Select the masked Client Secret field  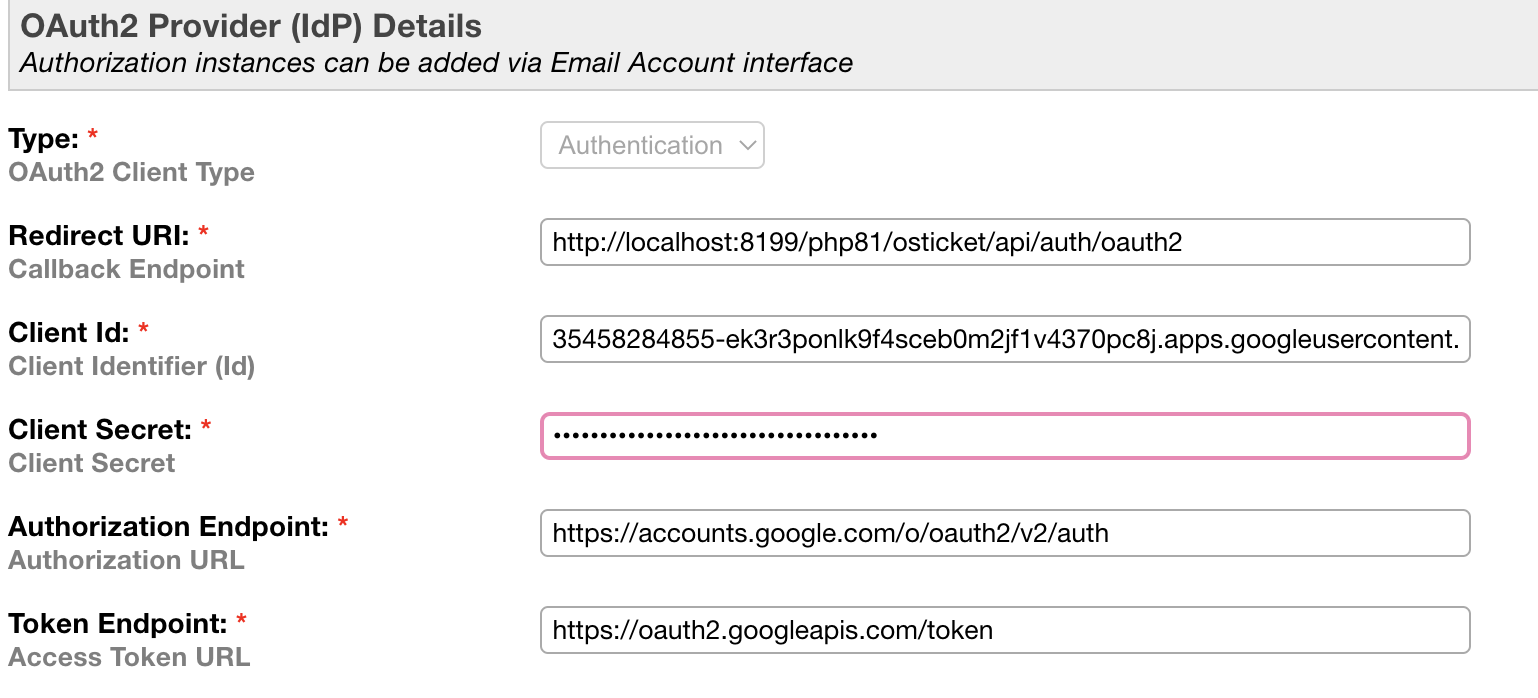[1005, 436]
